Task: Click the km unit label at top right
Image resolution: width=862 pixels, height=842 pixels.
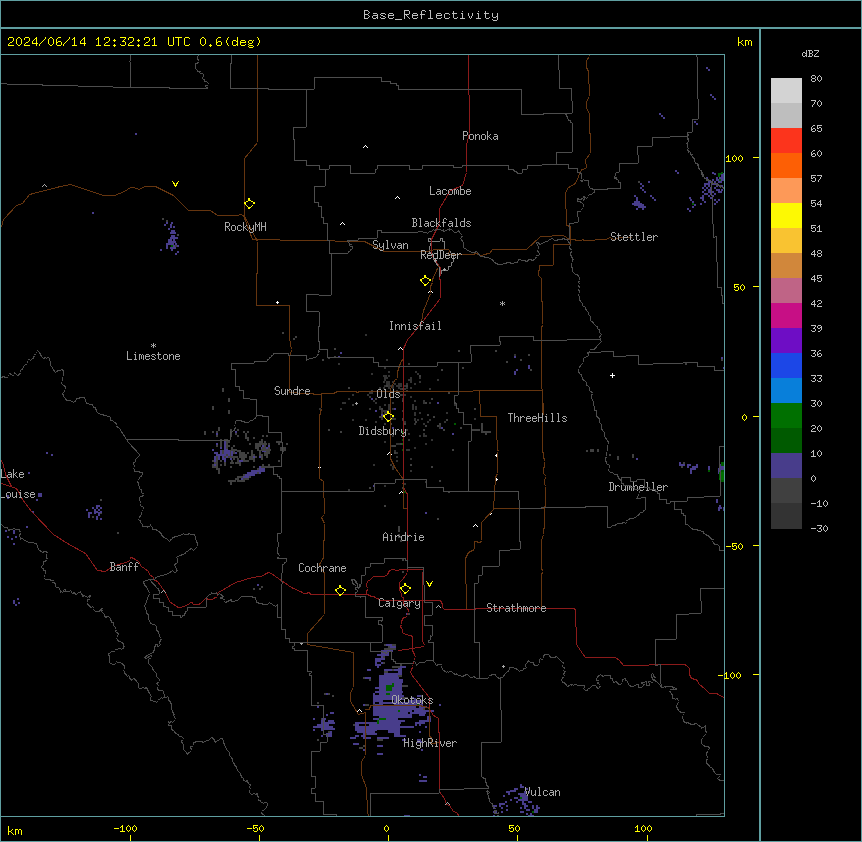Action: click(x=744, y=42)
